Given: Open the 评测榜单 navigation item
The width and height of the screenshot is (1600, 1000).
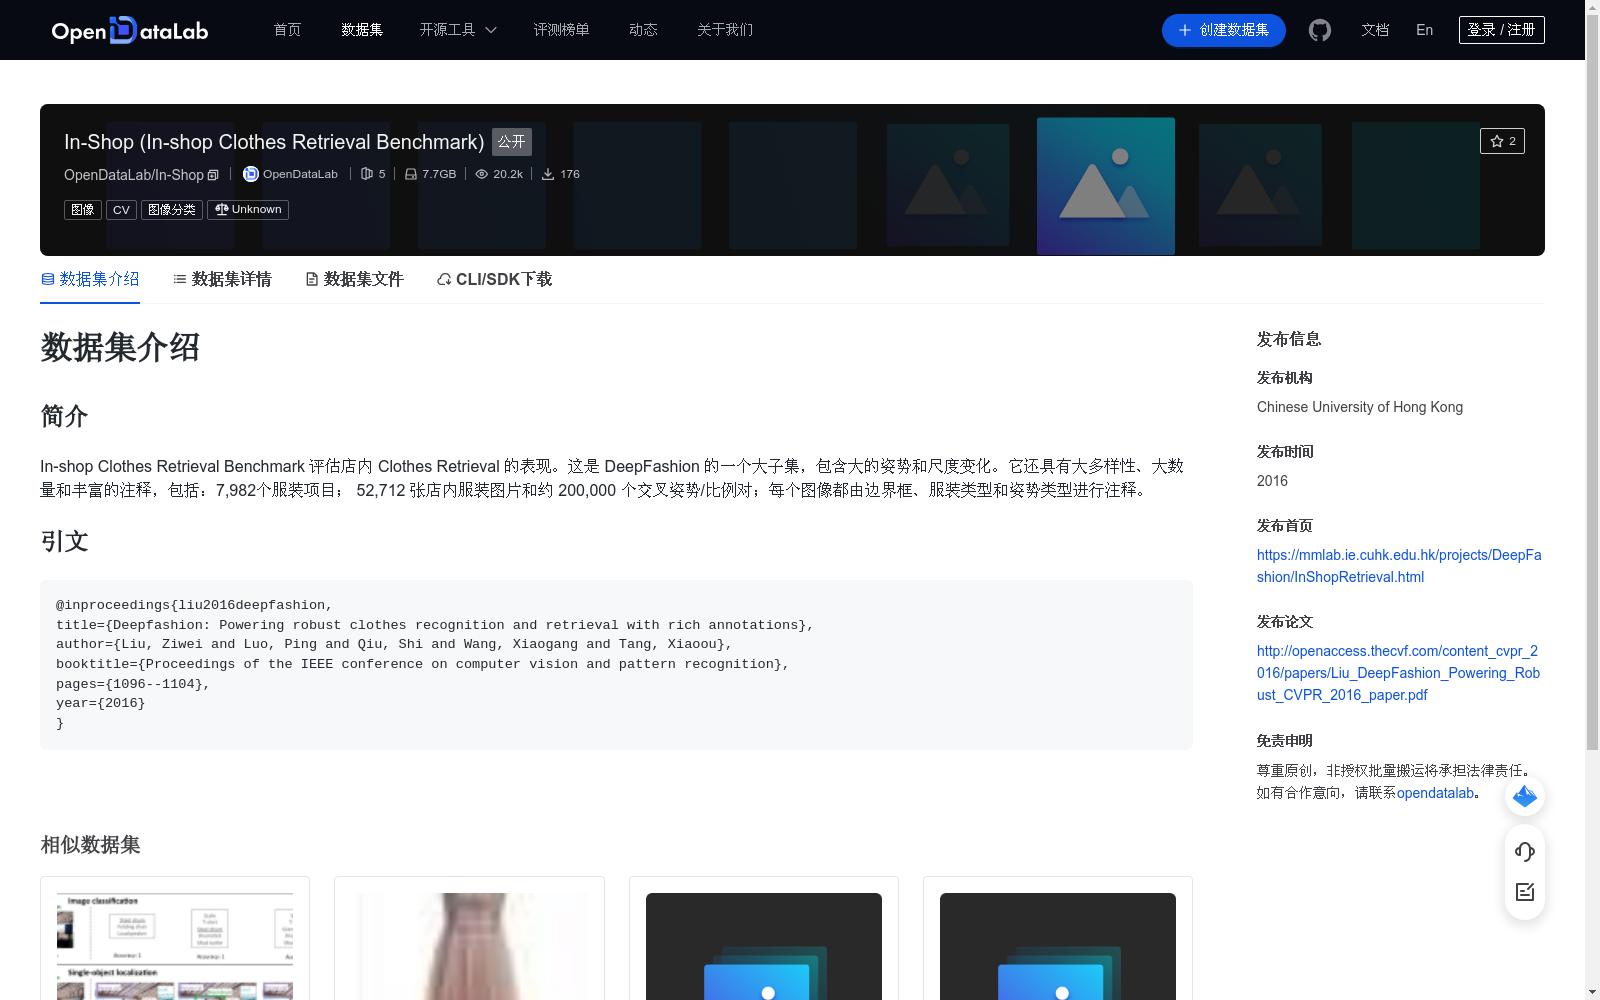Looking at the screenshot, I should (561, 30).
